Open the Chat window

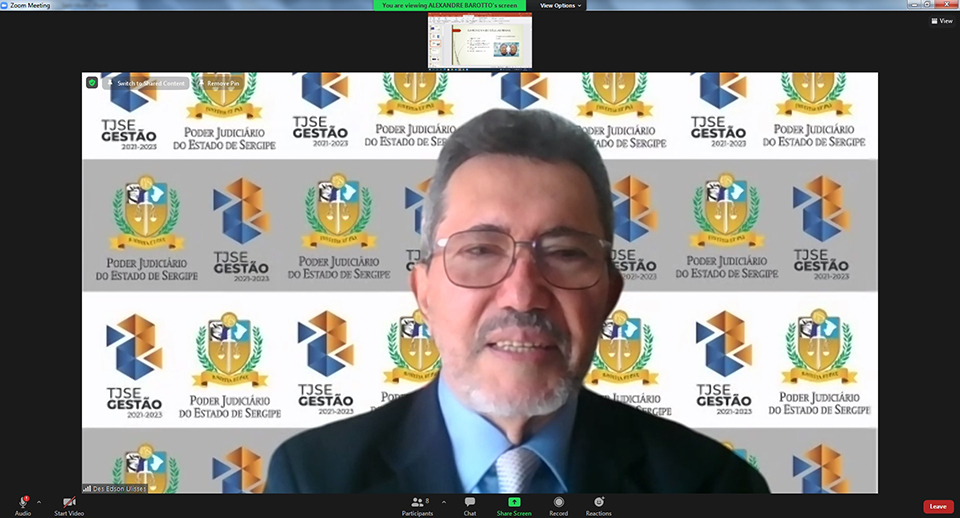coord(469,502)
